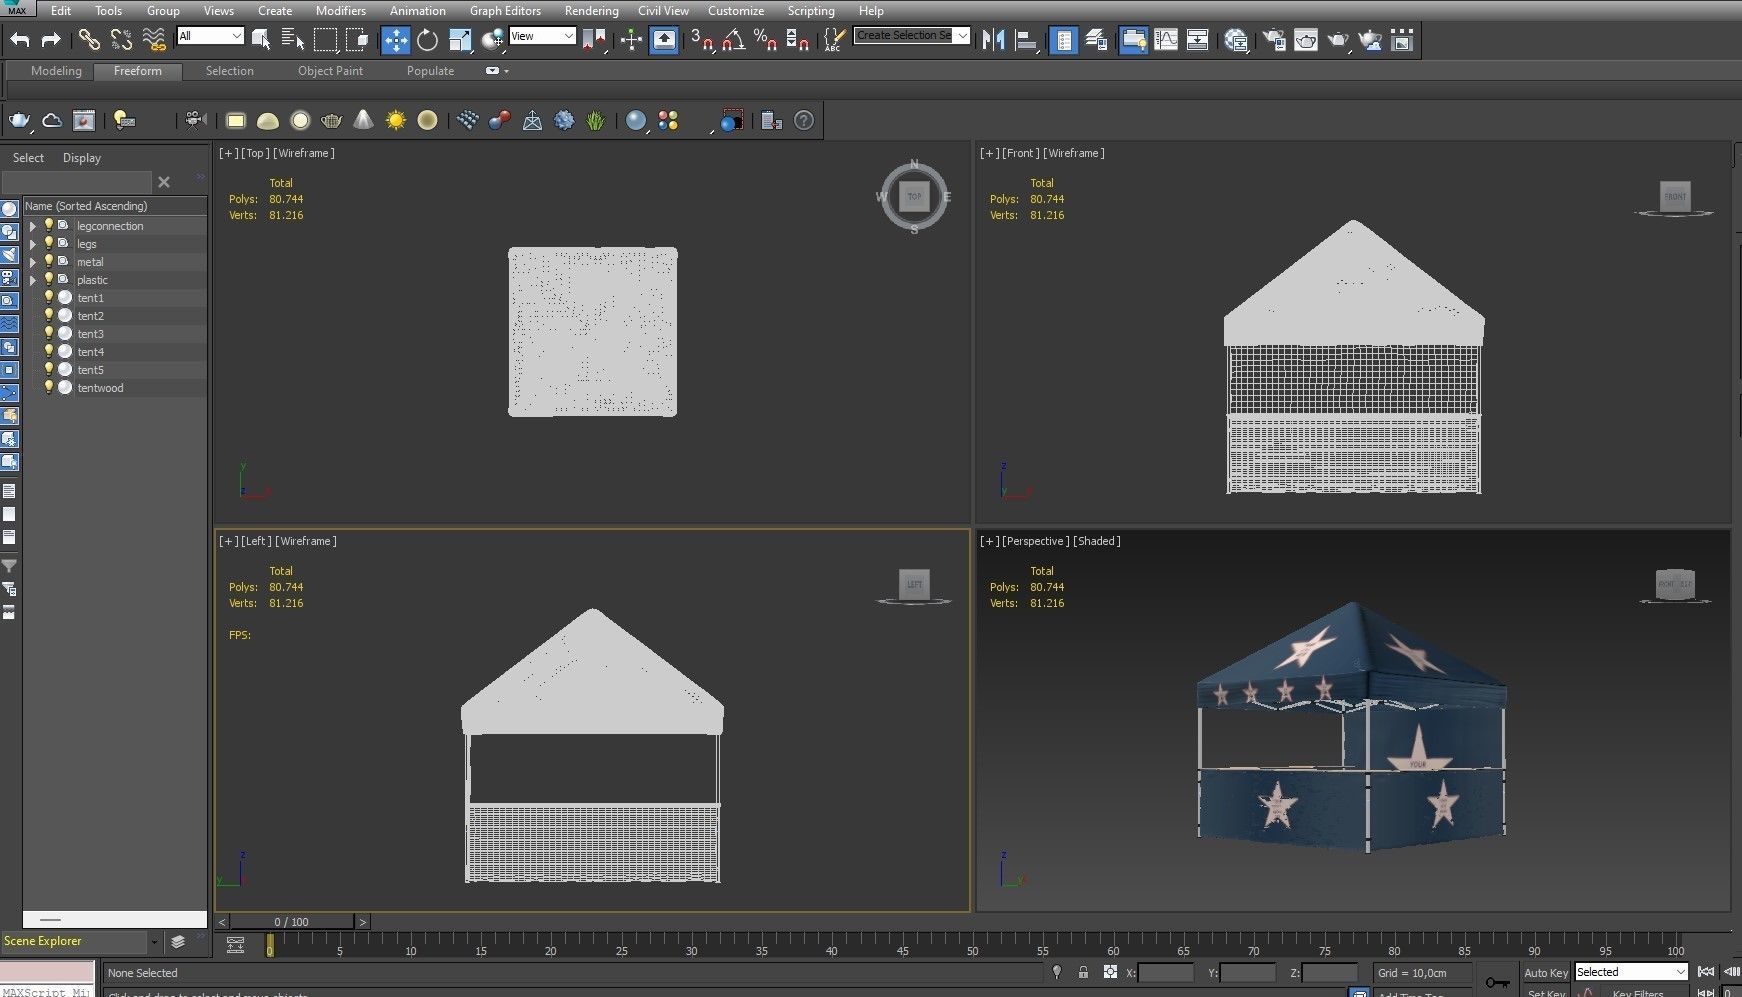Screen dimensions: 1742x997
Task: Activate Select and Scale tool
Action: pyautogui.click(x=460, y=40)
